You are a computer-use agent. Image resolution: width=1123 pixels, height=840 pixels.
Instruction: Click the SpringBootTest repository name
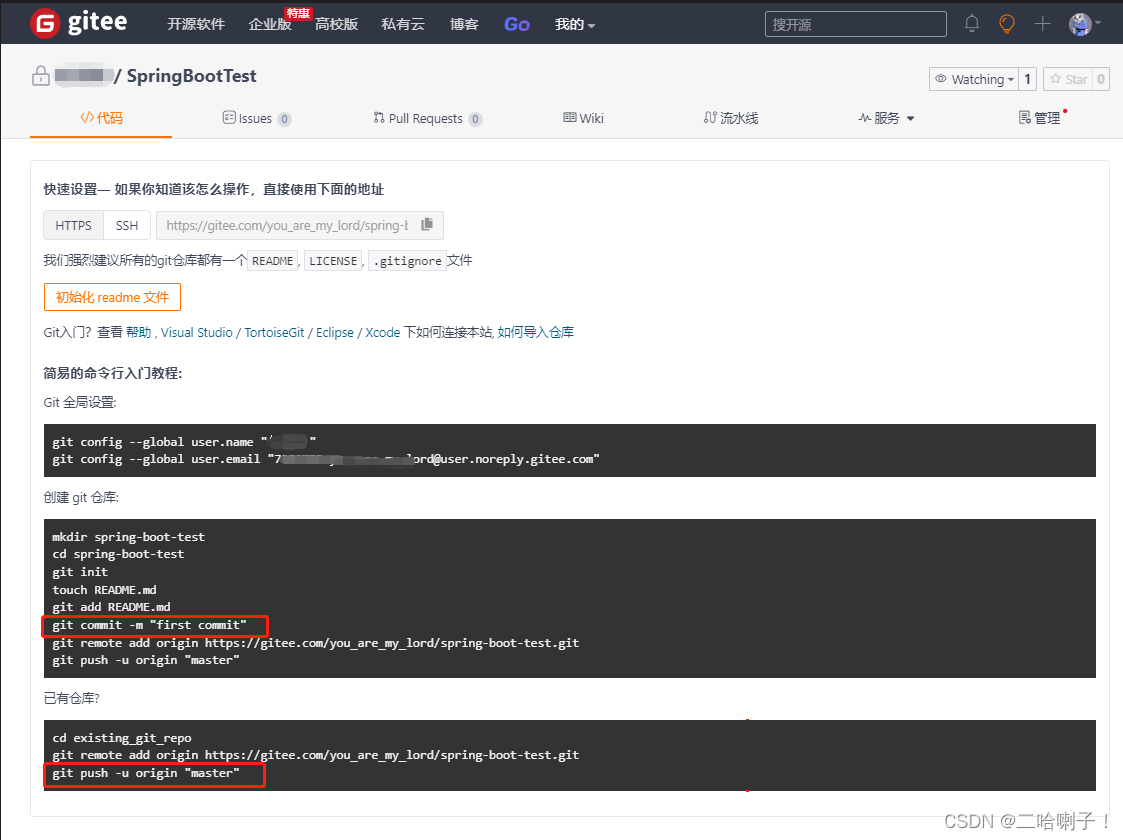[x=191, y=76]
